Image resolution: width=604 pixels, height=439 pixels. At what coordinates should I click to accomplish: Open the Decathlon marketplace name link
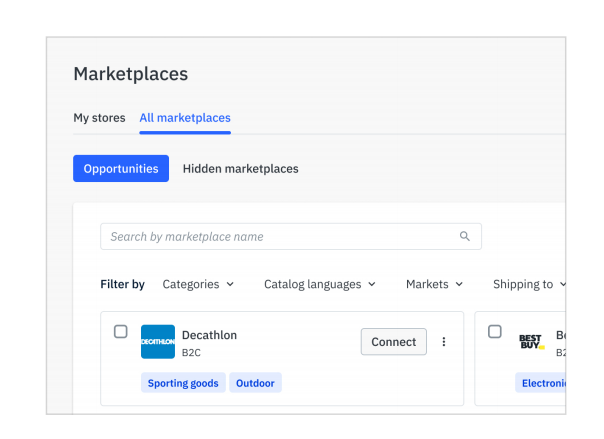click(209, 335)
